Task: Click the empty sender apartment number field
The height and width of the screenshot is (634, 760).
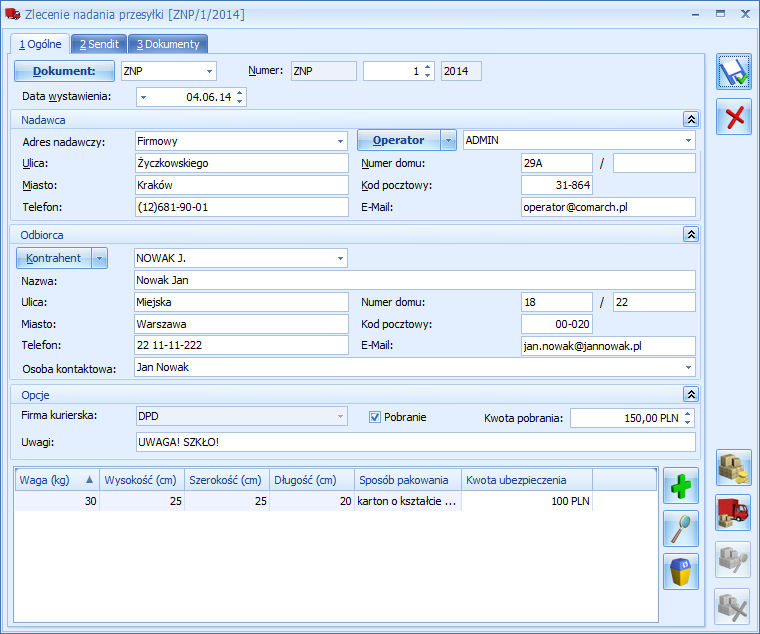Action: 654,163
